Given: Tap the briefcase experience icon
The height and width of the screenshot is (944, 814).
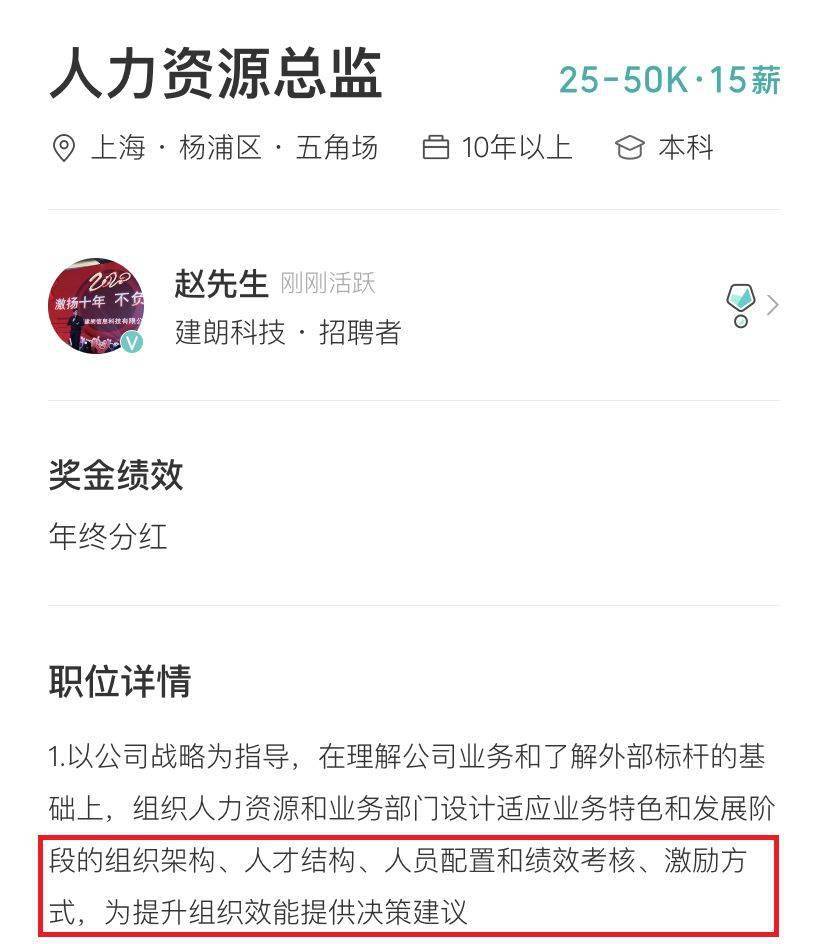Looking at the screenshot, I should 435,148.
